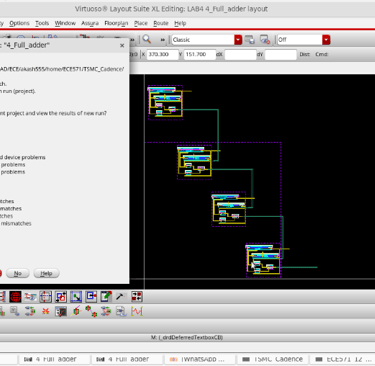
Task: Click the two green components joined by purple line icon
Action: pos(91,311)
